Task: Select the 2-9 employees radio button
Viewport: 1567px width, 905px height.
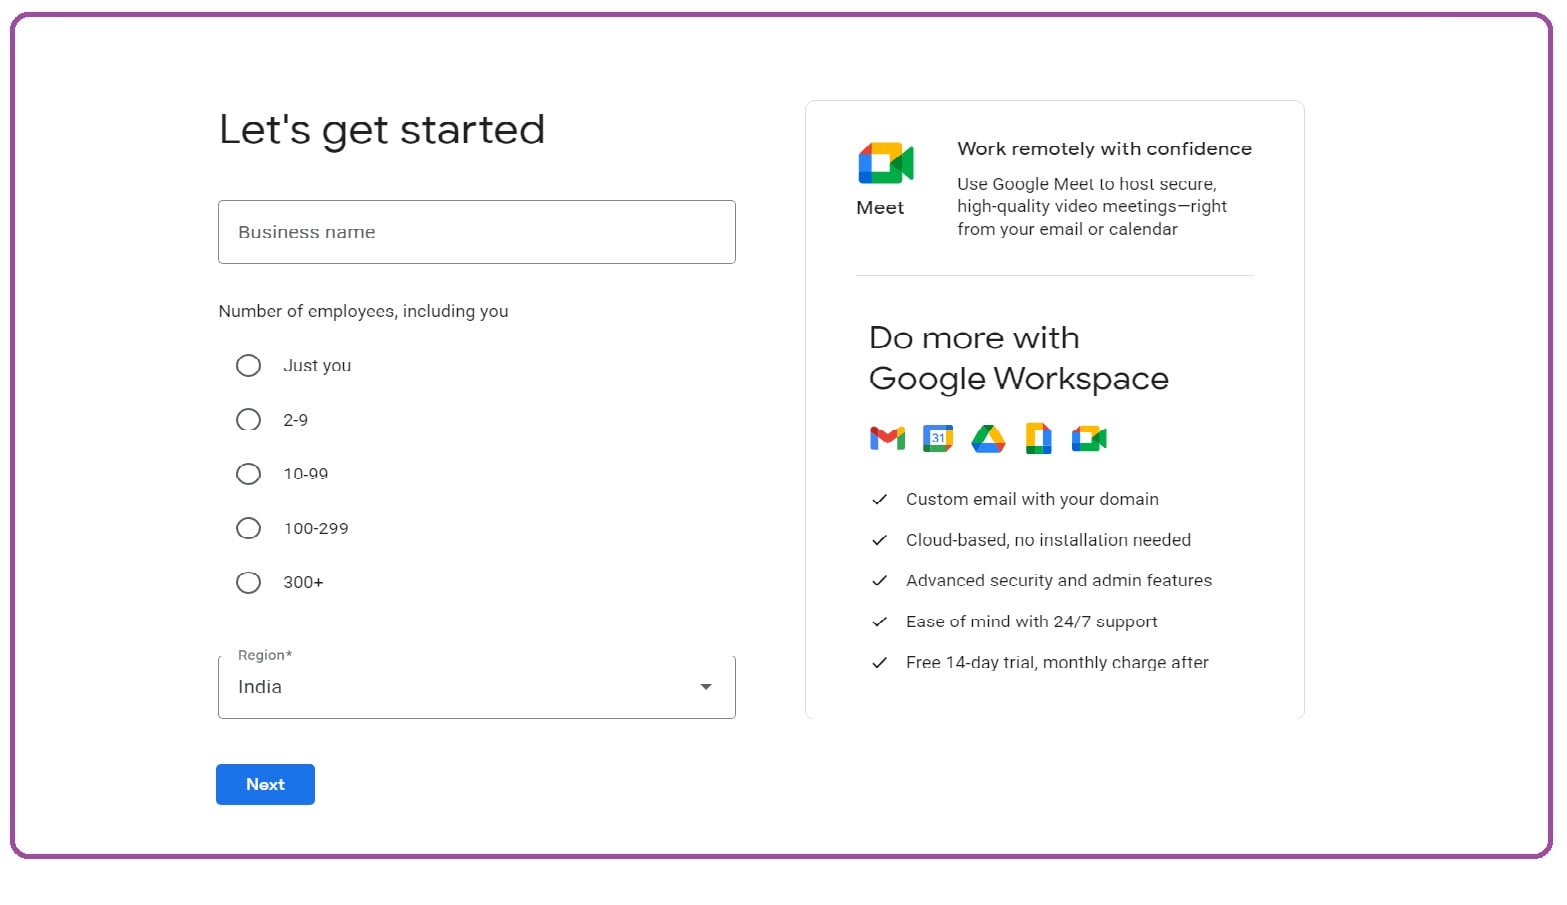Action: [248, 419]
